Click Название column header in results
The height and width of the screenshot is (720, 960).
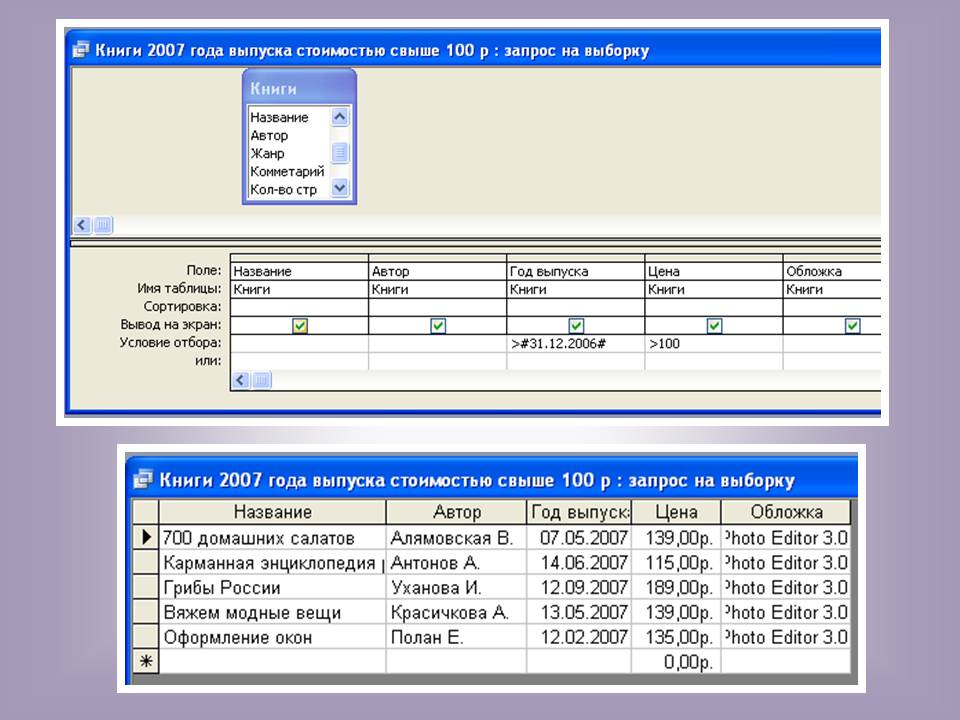coord(272,512)
